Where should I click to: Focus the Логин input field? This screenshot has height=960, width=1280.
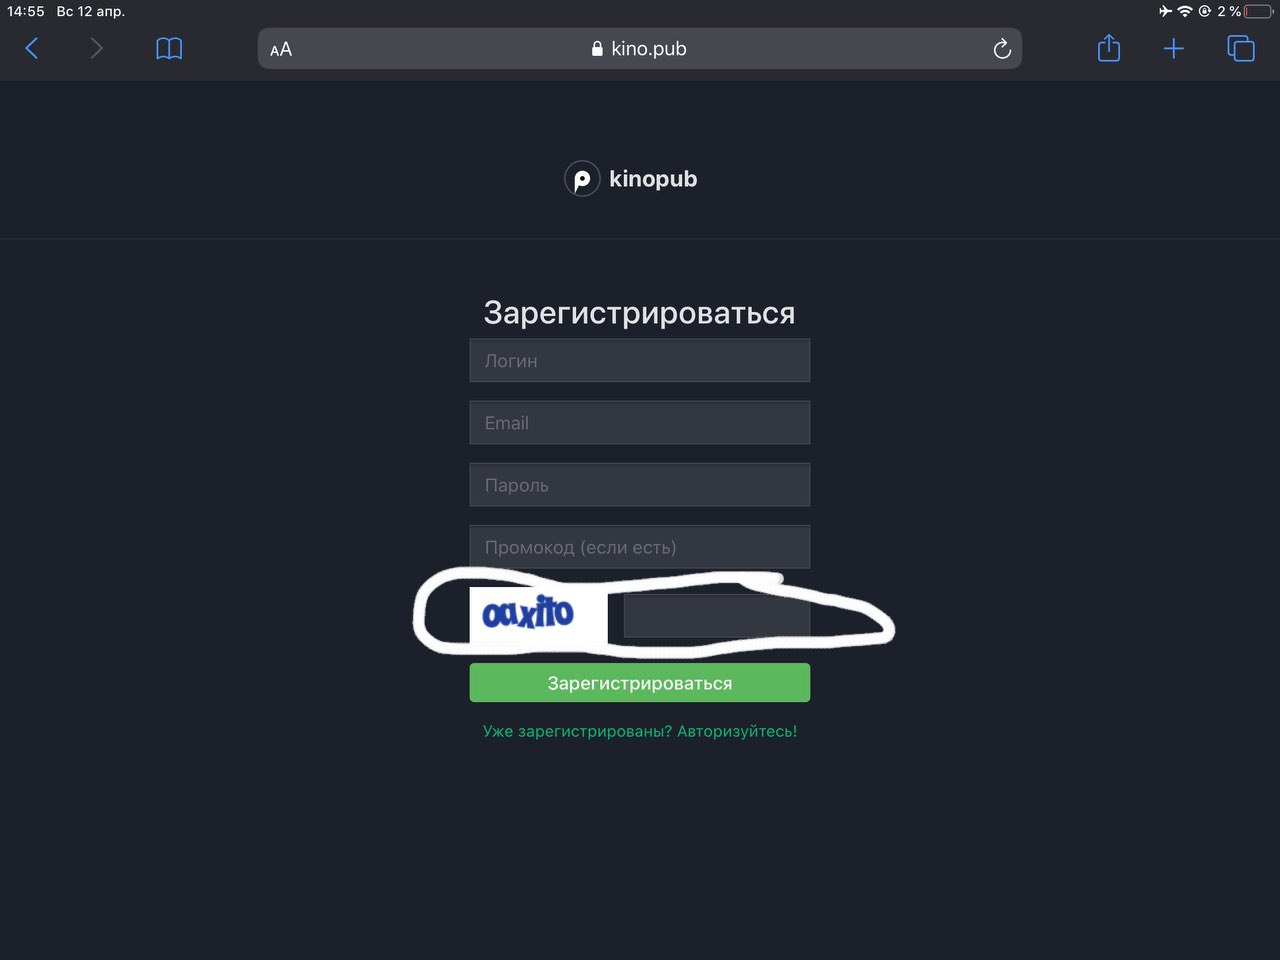coord(640,360)
